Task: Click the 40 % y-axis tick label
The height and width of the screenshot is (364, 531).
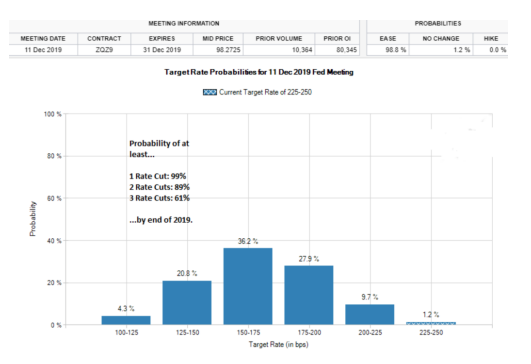Action: pyautogui.click(x=54, y=241)
